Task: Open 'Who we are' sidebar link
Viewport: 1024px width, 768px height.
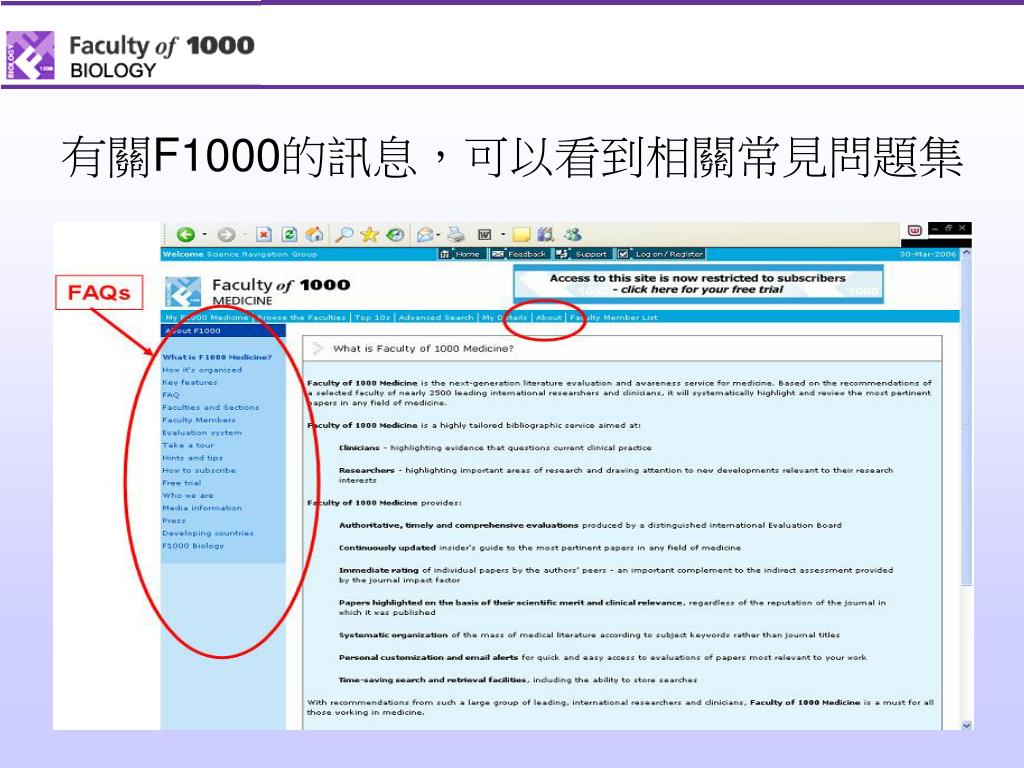Action: (x=187, y=496)
